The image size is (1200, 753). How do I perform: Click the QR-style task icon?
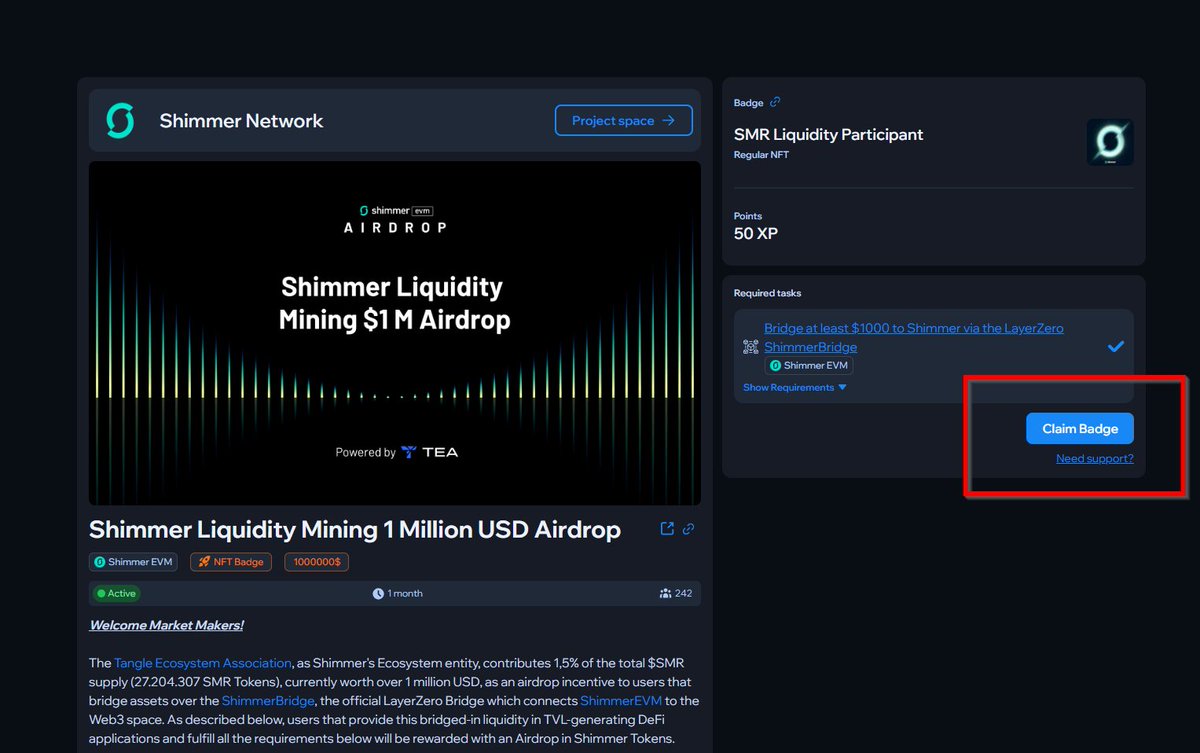coord(751,347)
